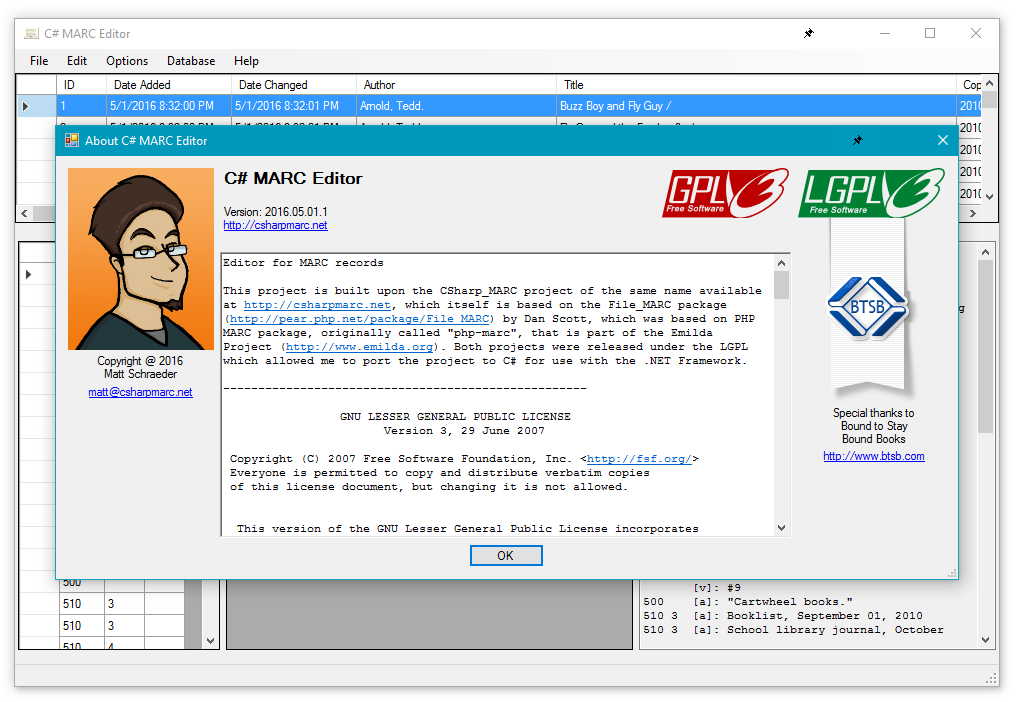Click the license text scrollbar thumb

(x=782, y=285)
